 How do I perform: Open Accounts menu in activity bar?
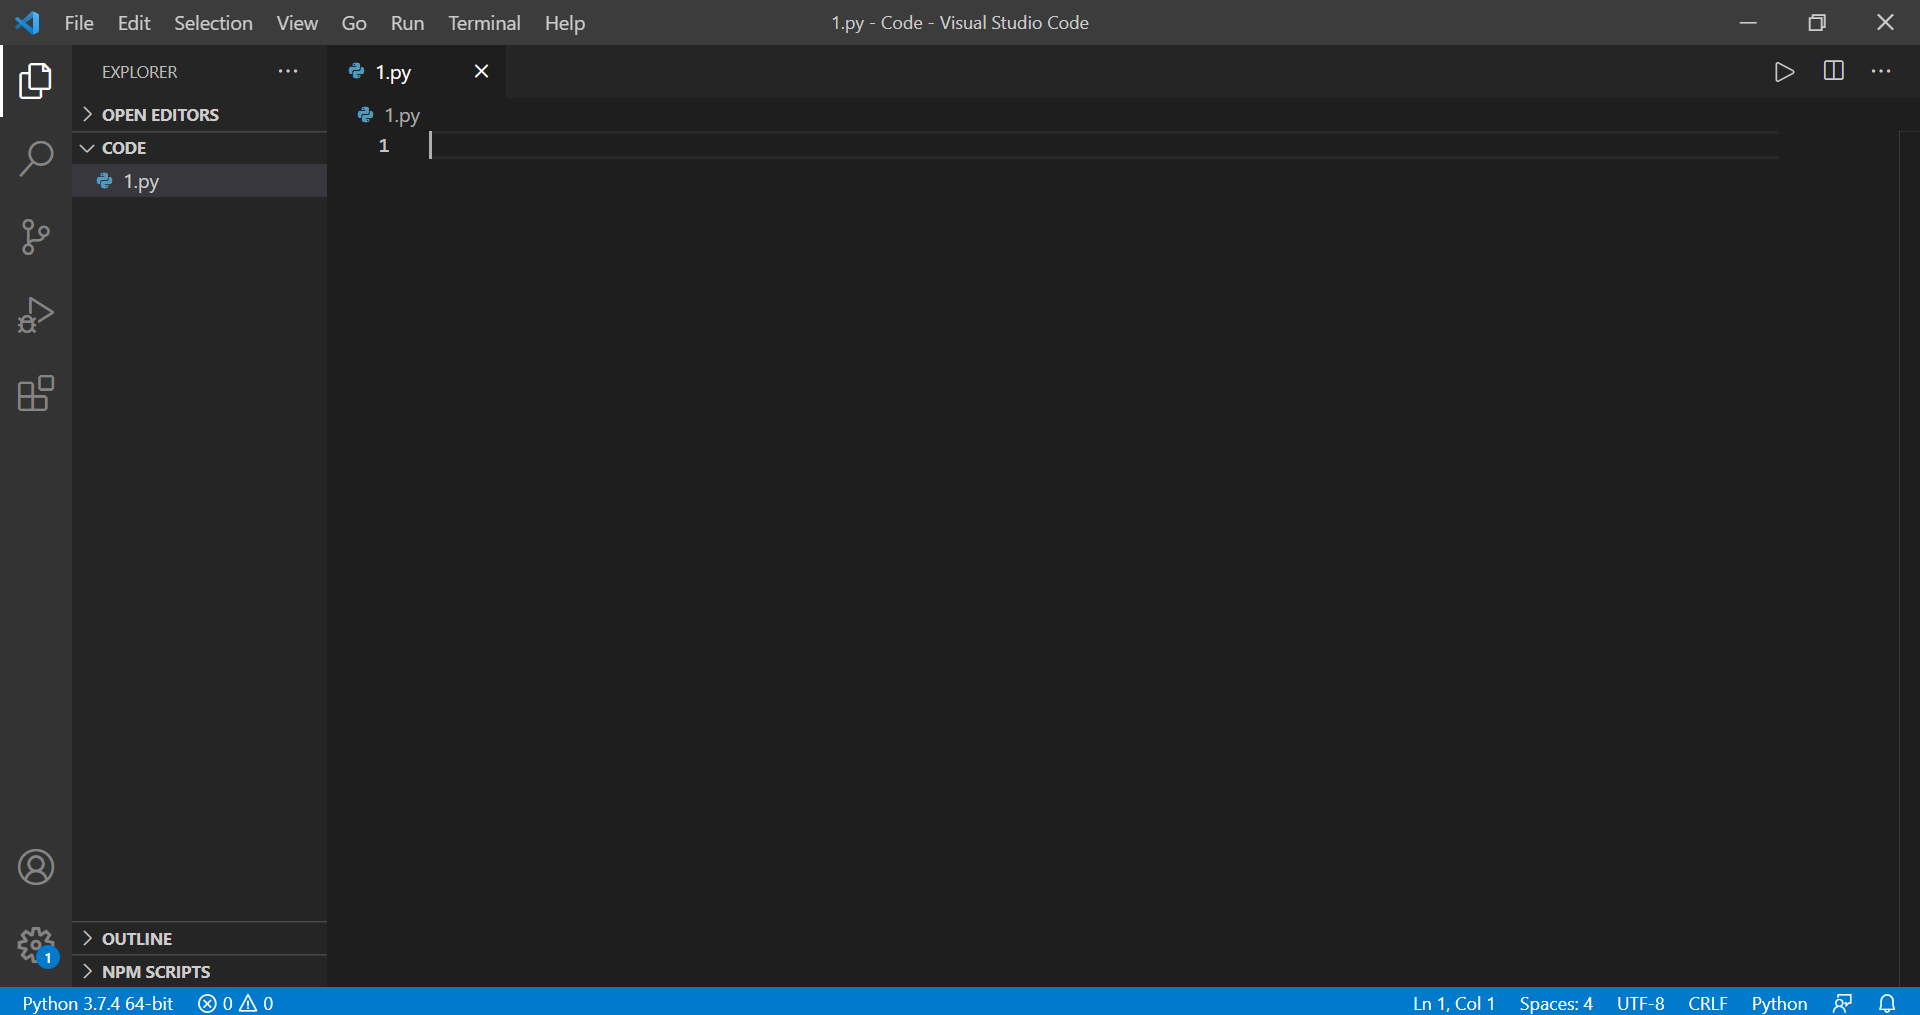point(36,867)
